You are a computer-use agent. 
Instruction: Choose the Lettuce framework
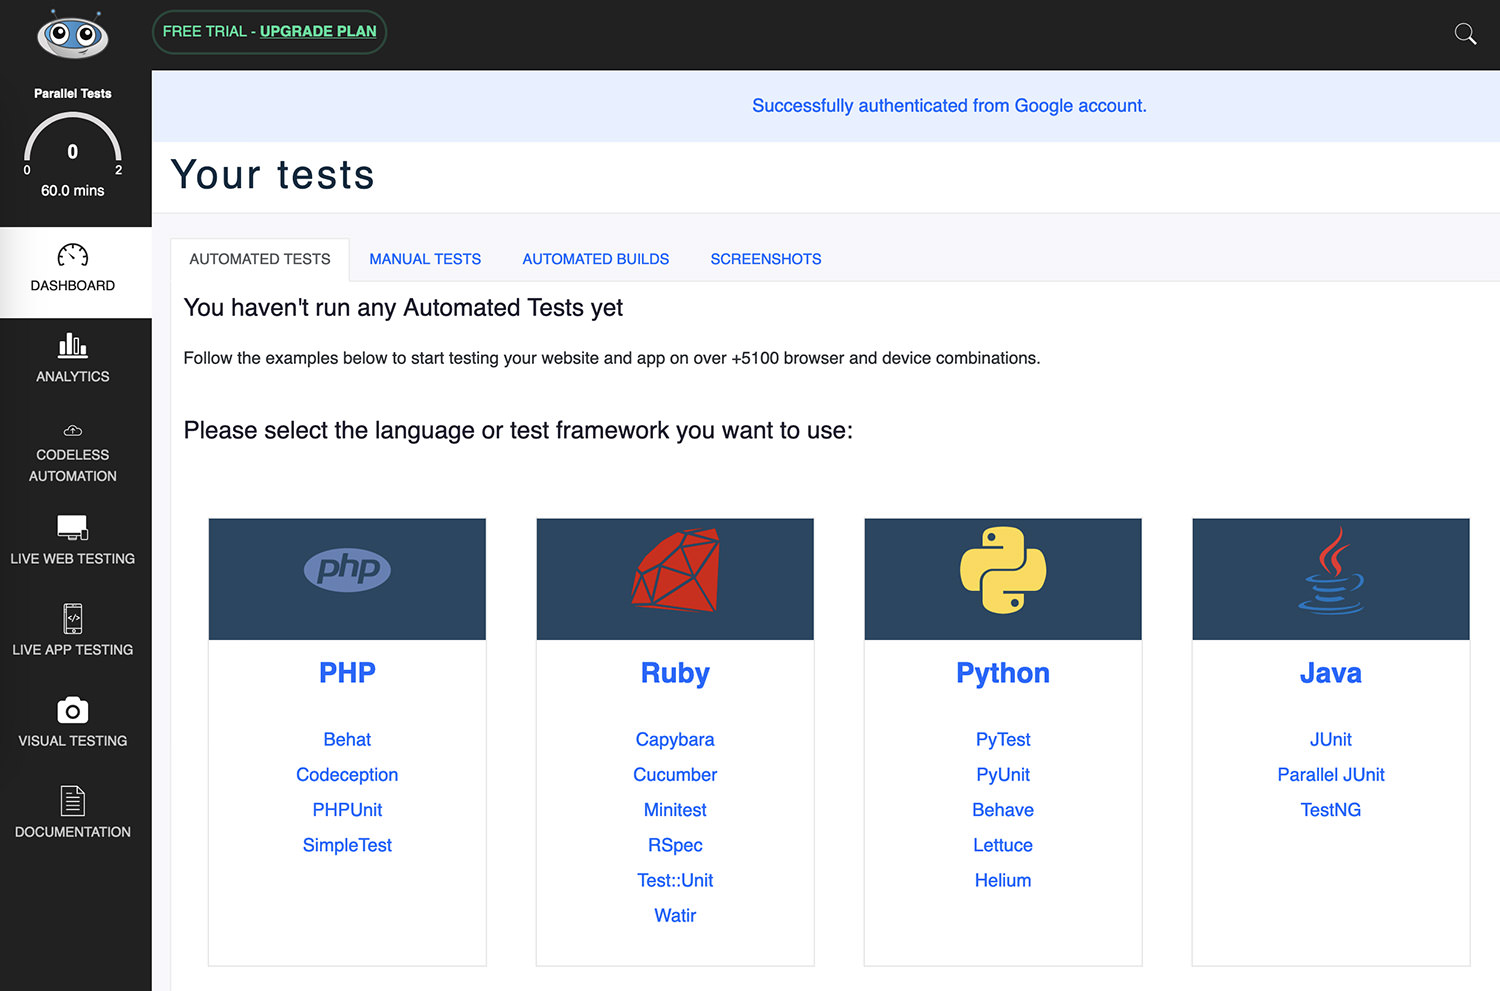tap(1003, 845)
